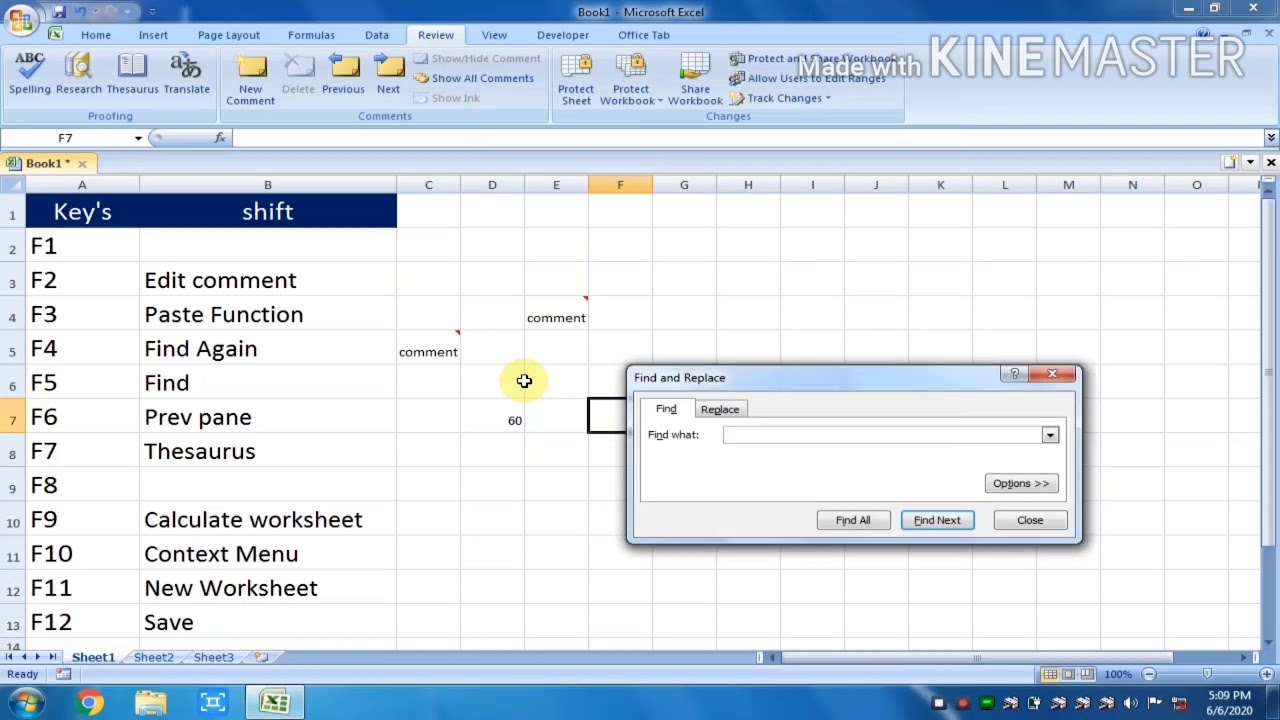The image size is (1280, 720).
Task: Click Protect Sheet
Action: pyautogui.click(x=576, y=80)
